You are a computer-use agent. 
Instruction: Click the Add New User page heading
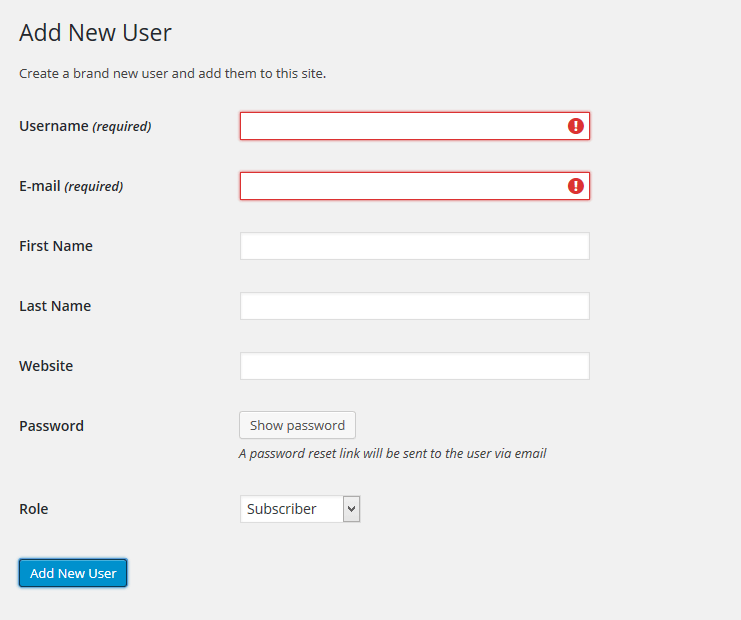(95, 33)
